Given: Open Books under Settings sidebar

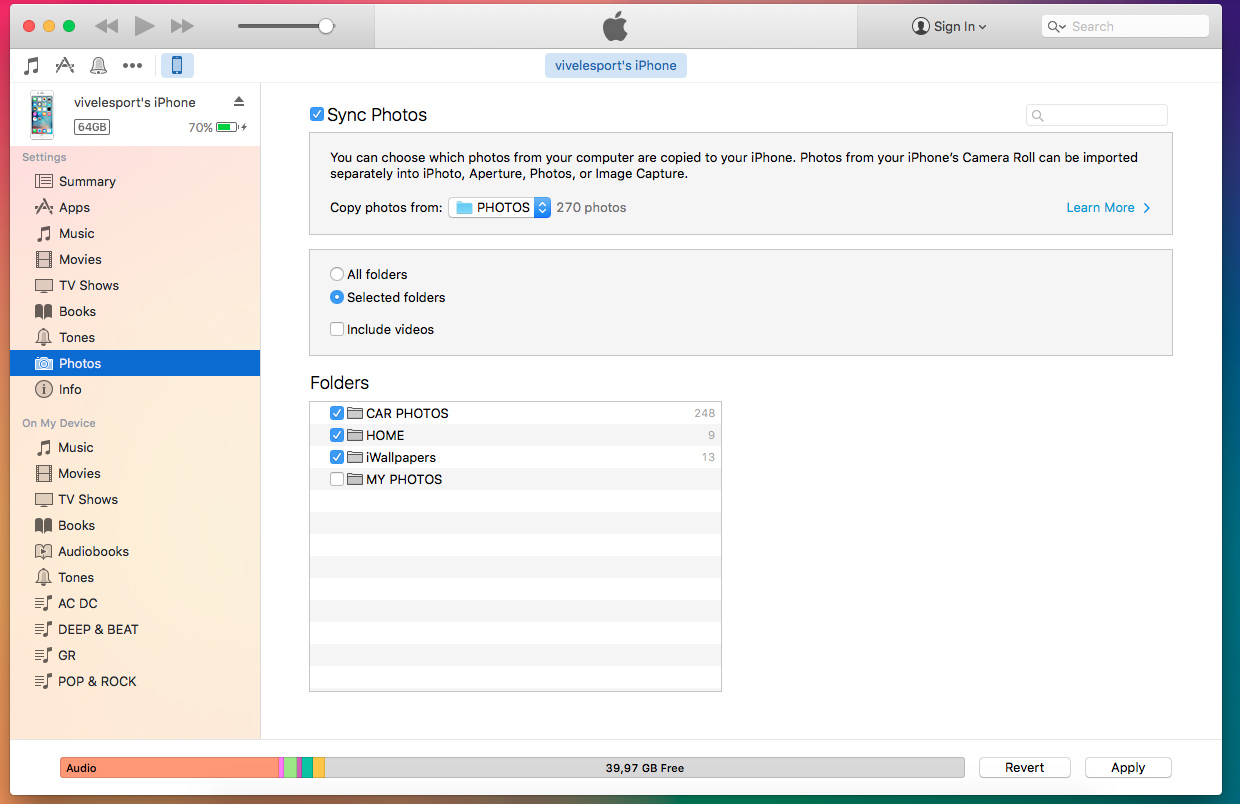Looking at the screenshot, I should 135,311.
